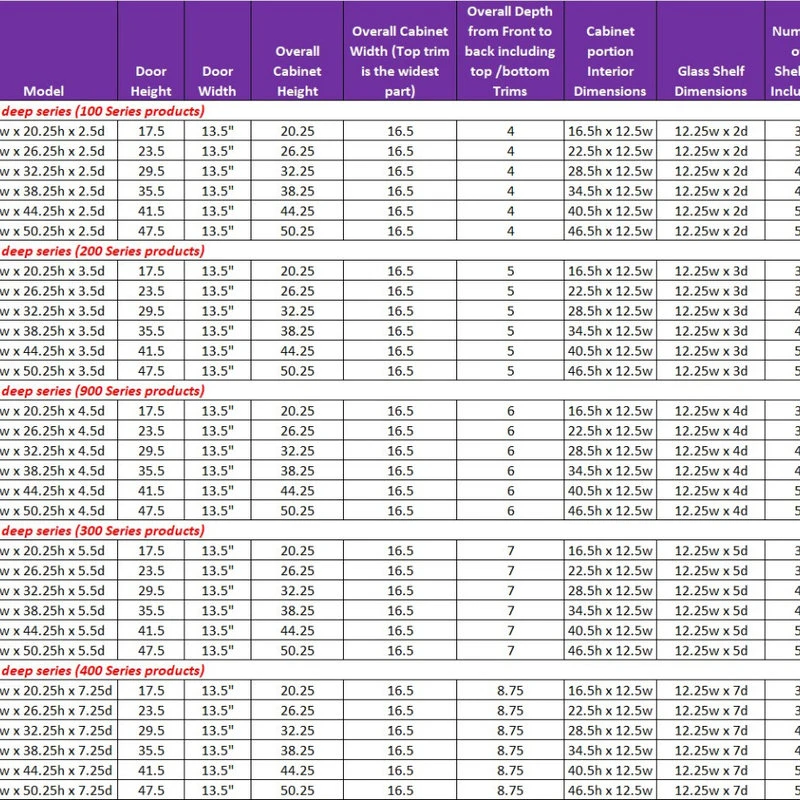
Task: Select the 300 Series products section heading
Action: click(102, 531)
